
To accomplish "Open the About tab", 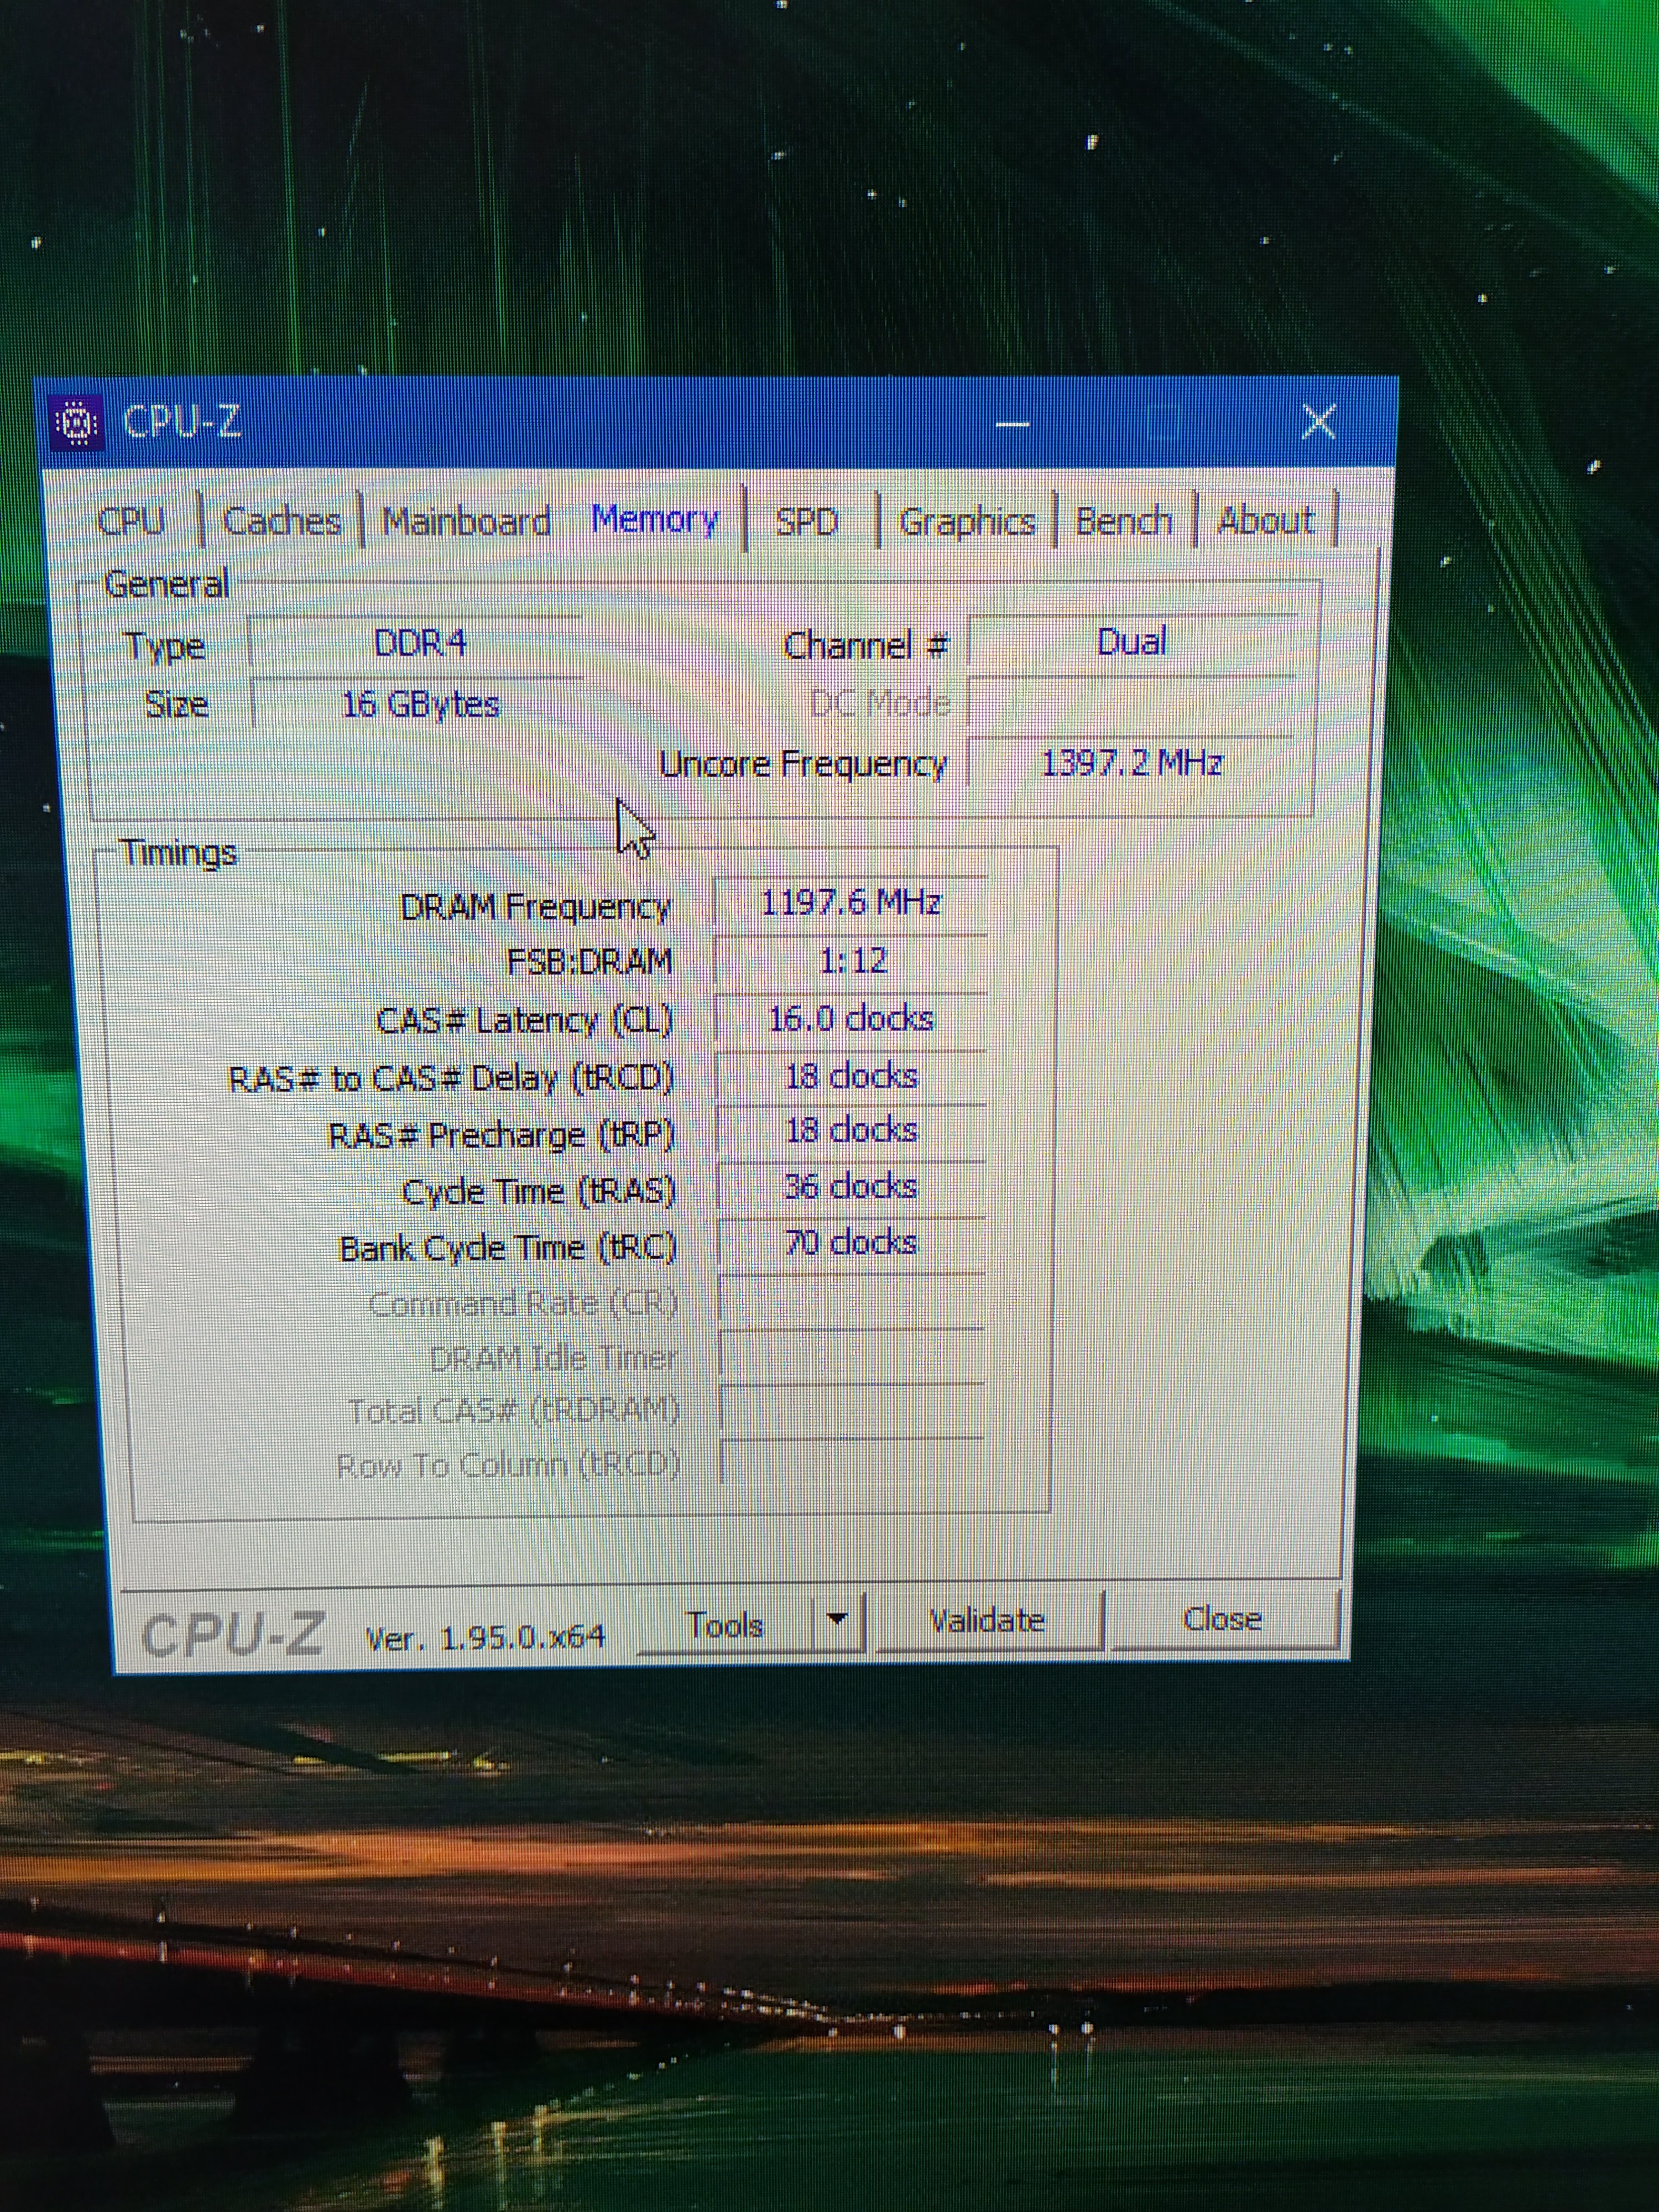I will [1265, 521].
